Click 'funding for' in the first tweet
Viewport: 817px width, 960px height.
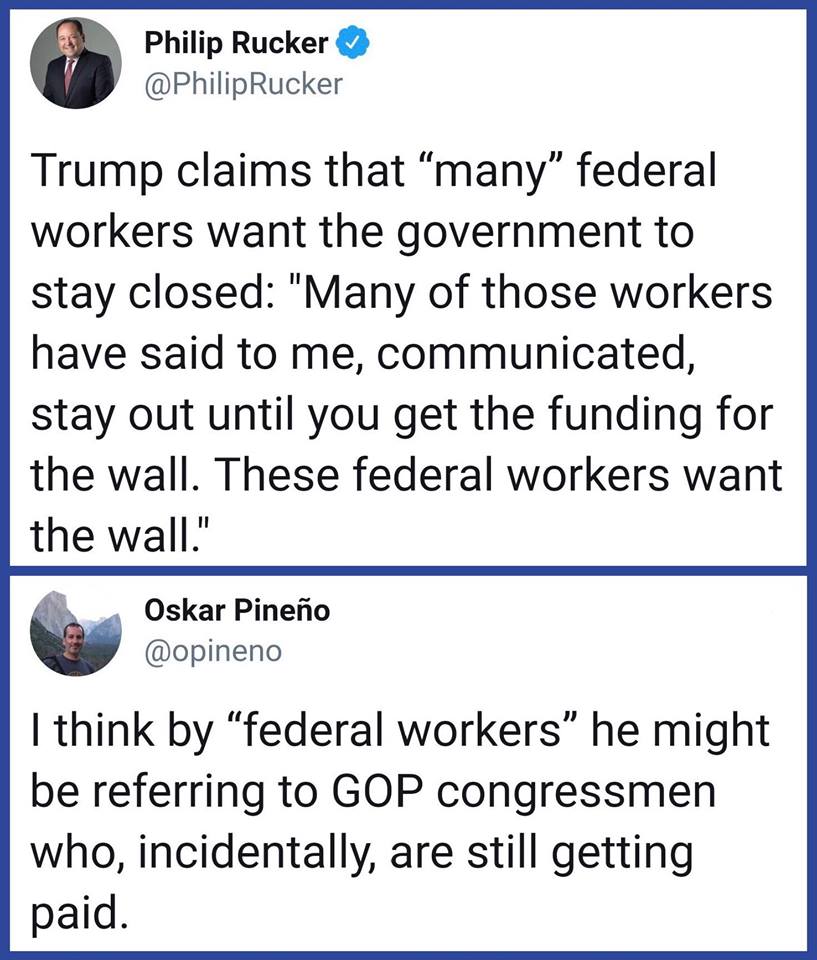(x=660, y=414)
